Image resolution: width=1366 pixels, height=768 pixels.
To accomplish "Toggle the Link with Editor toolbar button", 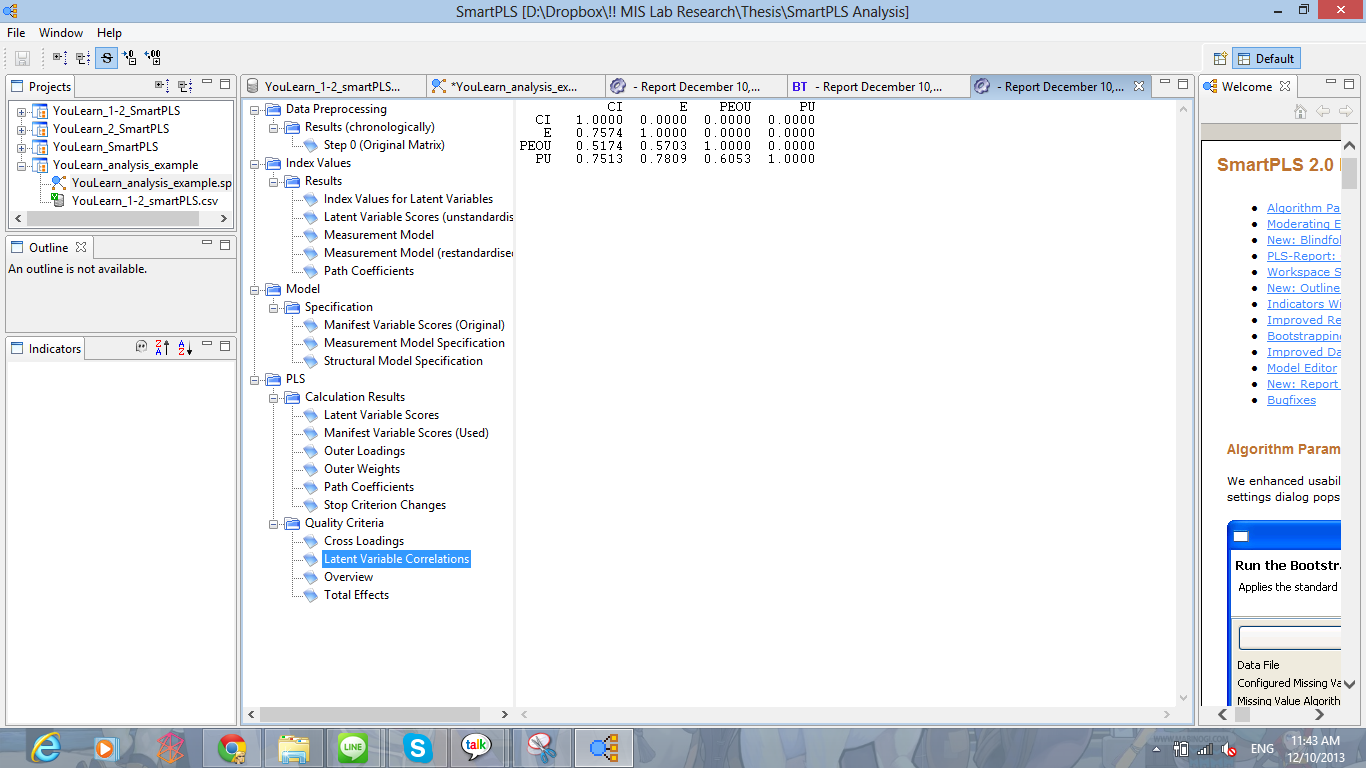I will point(106,58).
